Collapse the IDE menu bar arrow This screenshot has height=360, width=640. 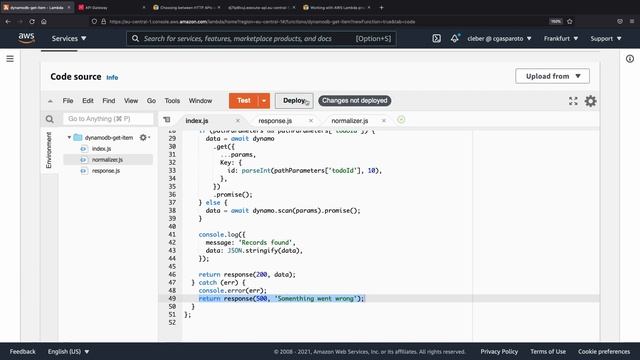[50, 101]
